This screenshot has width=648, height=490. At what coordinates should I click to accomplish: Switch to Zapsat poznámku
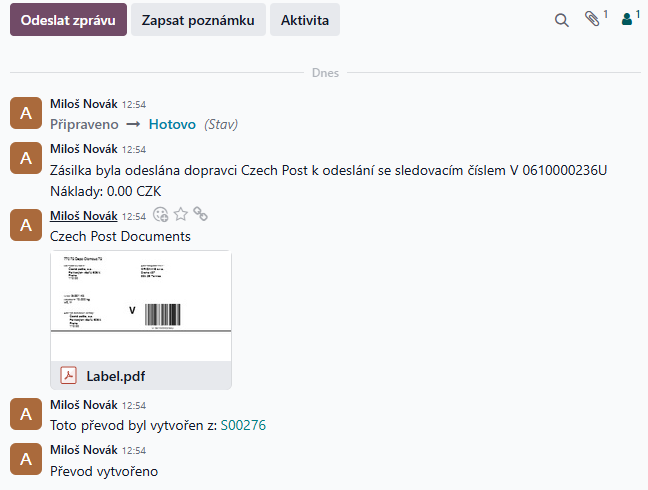(198, 20)
